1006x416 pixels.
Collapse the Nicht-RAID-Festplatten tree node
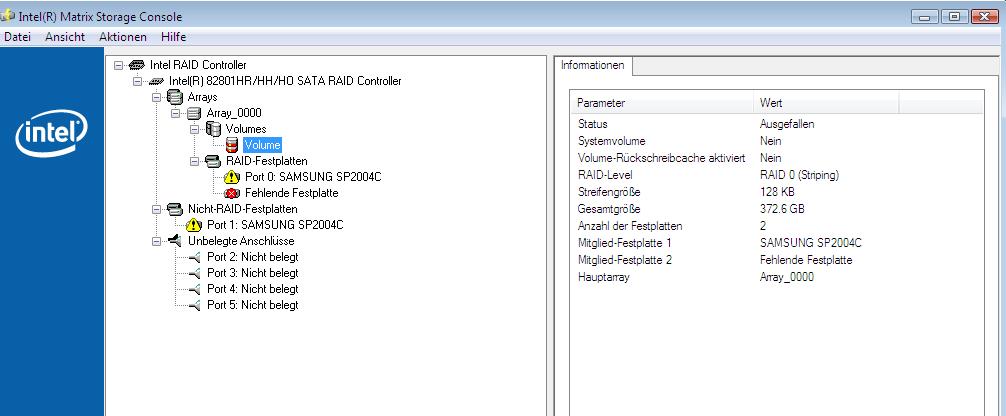coord(156,209)
